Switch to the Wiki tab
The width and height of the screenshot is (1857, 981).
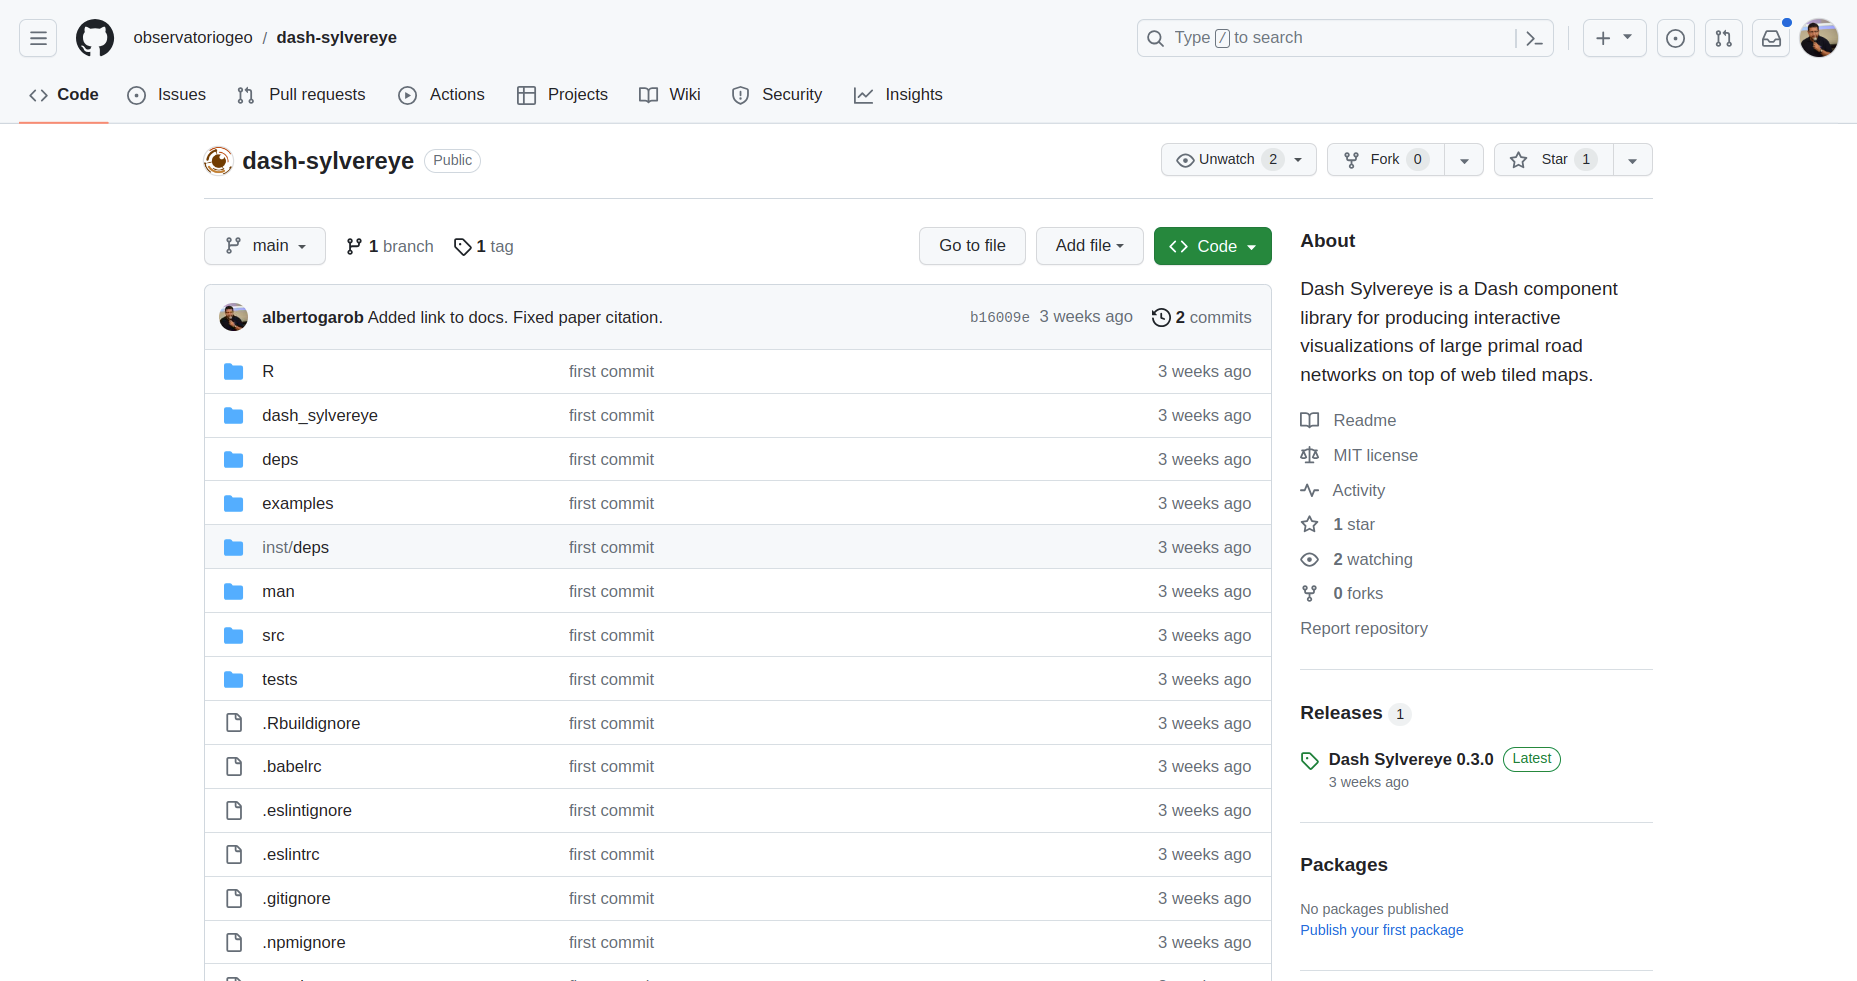[670, 95]
